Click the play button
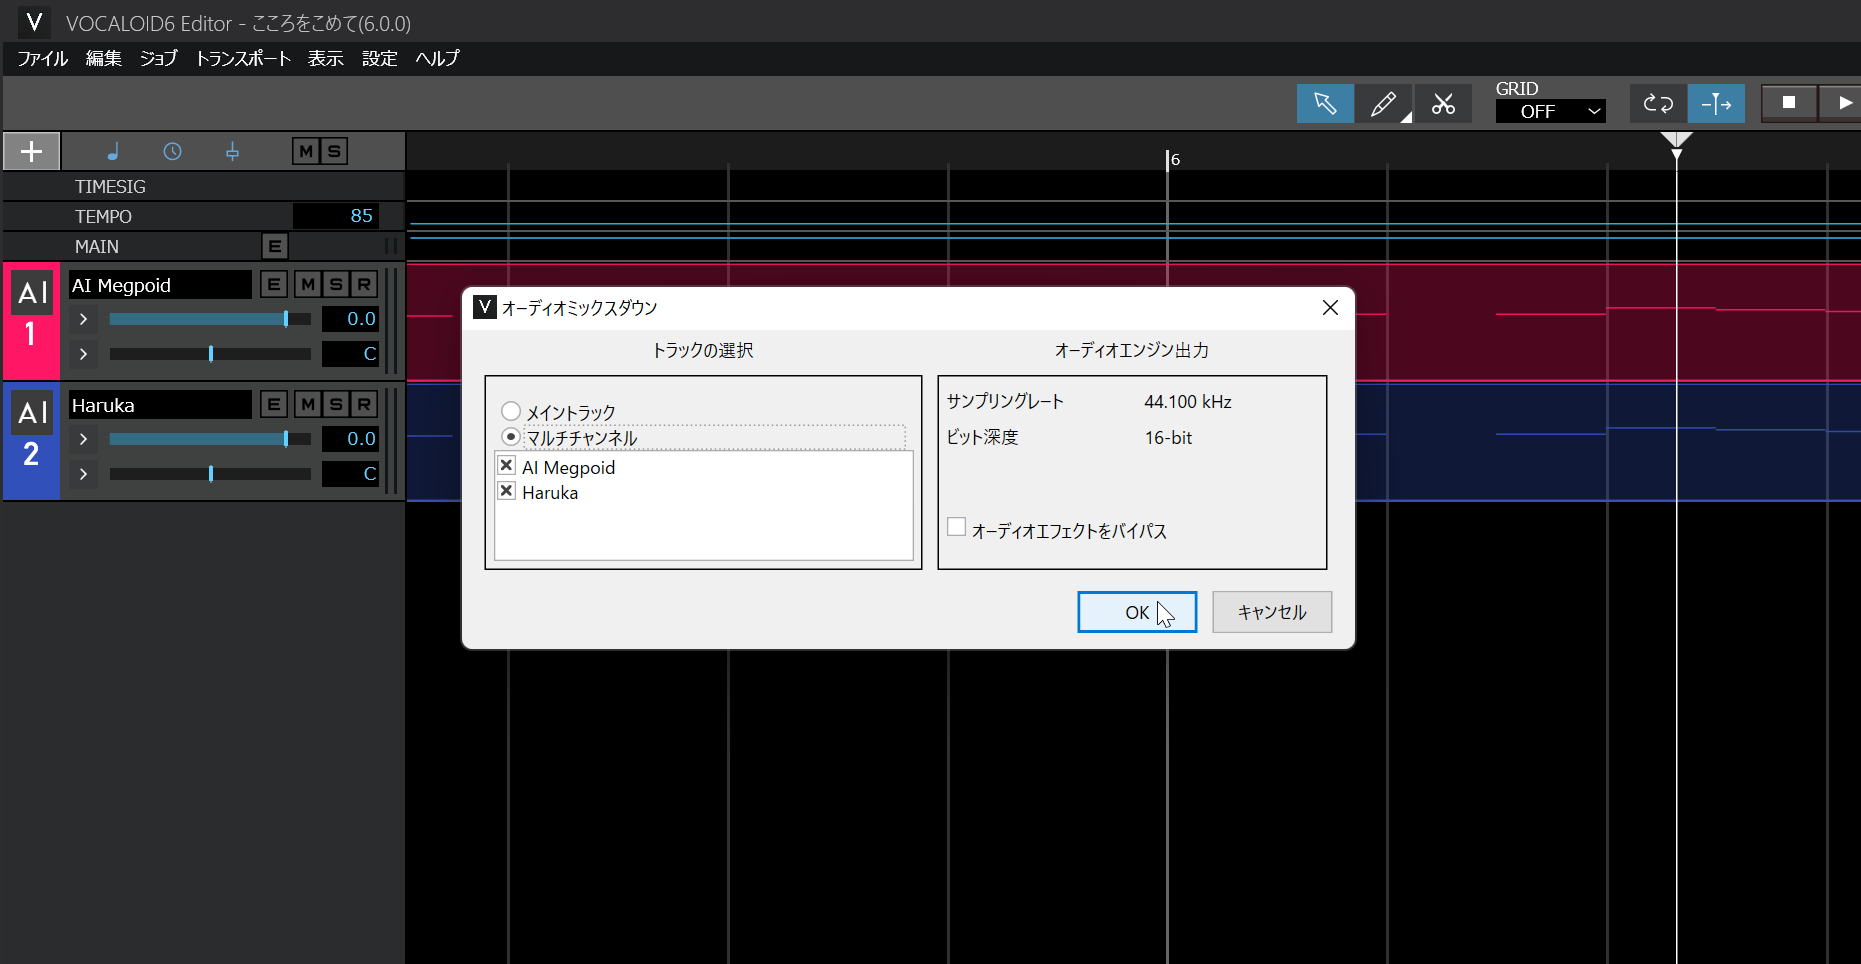This screenshot has width=1861, height=964. pos(1841,102)
